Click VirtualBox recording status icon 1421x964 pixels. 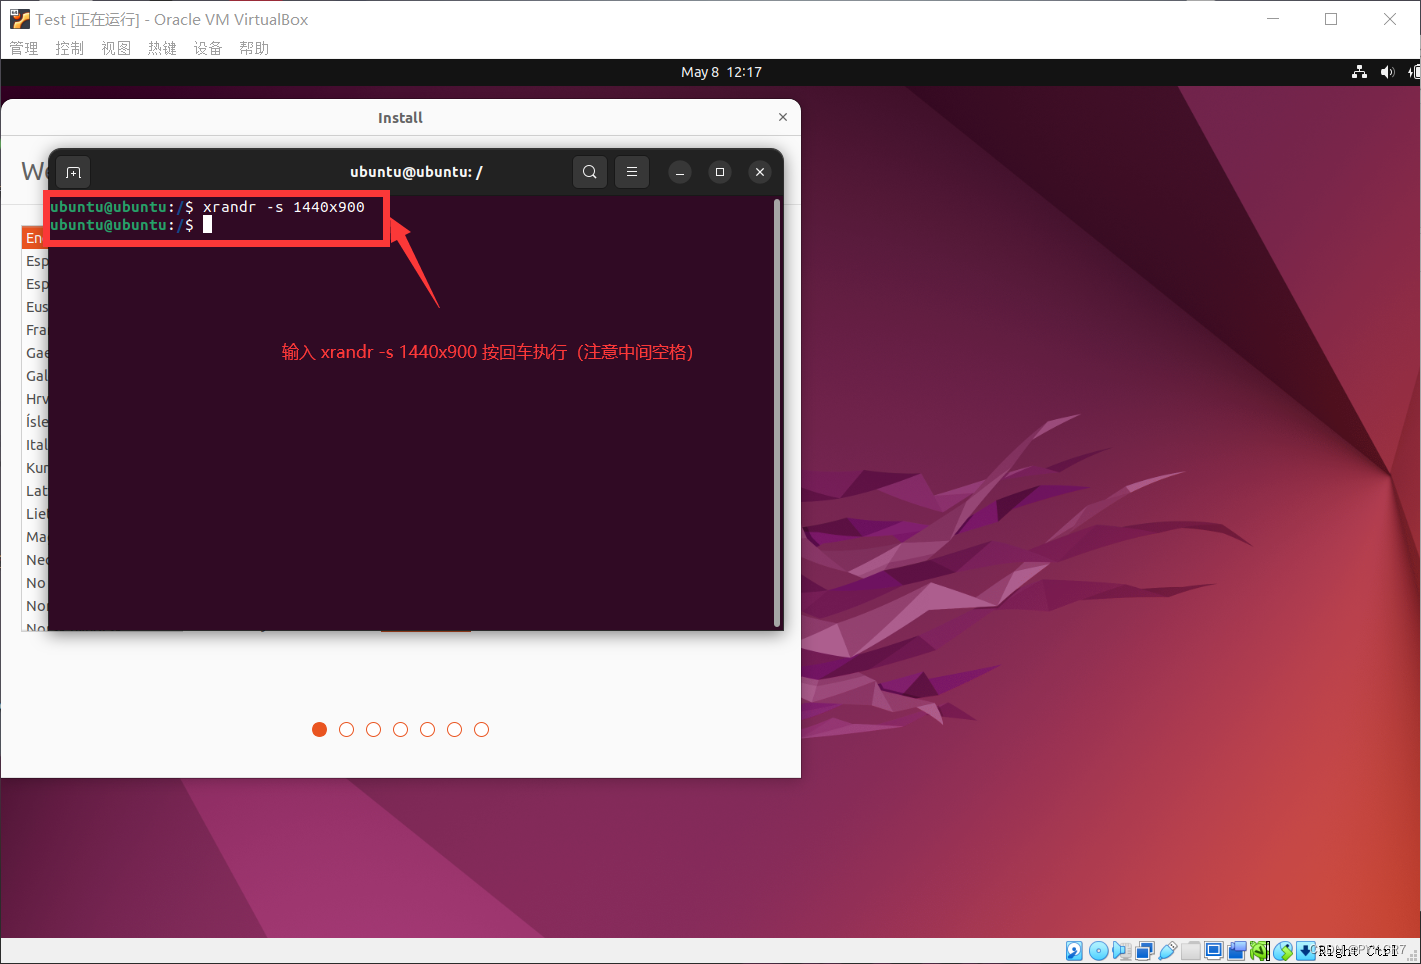(x=1237, y=950)
